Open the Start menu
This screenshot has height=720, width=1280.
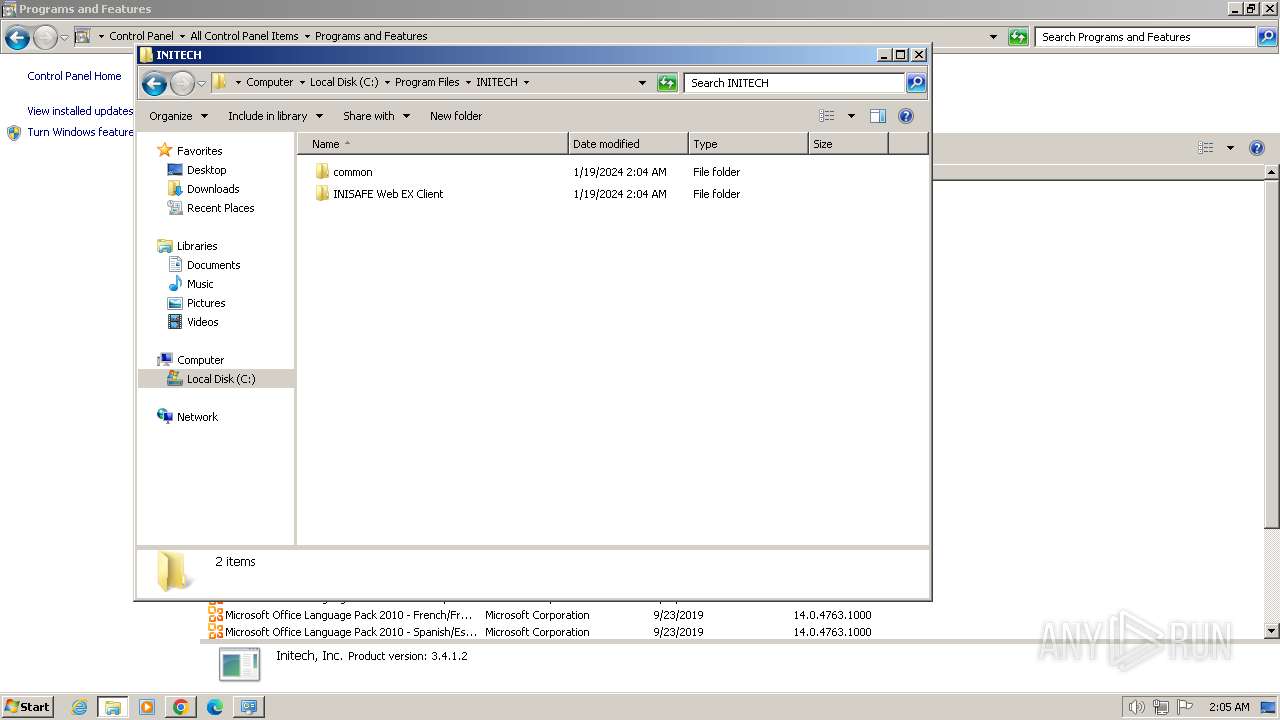[x=27, y=707]
